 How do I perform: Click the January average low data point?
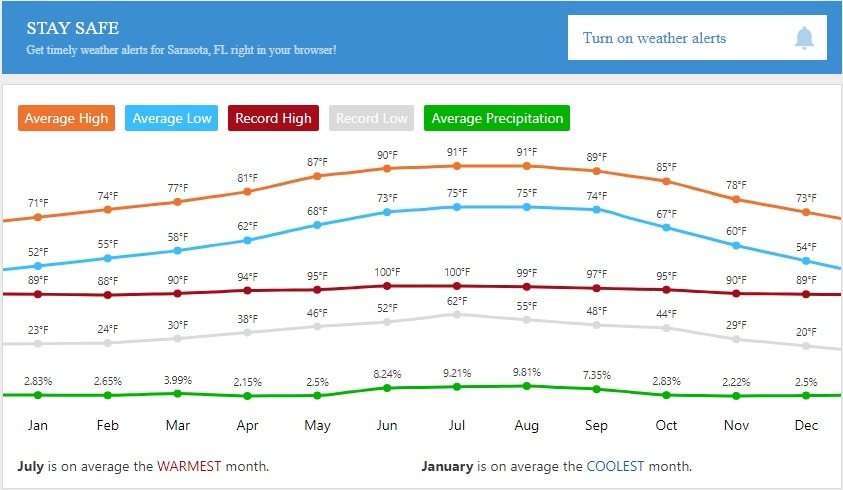click(x=38, y=266)
